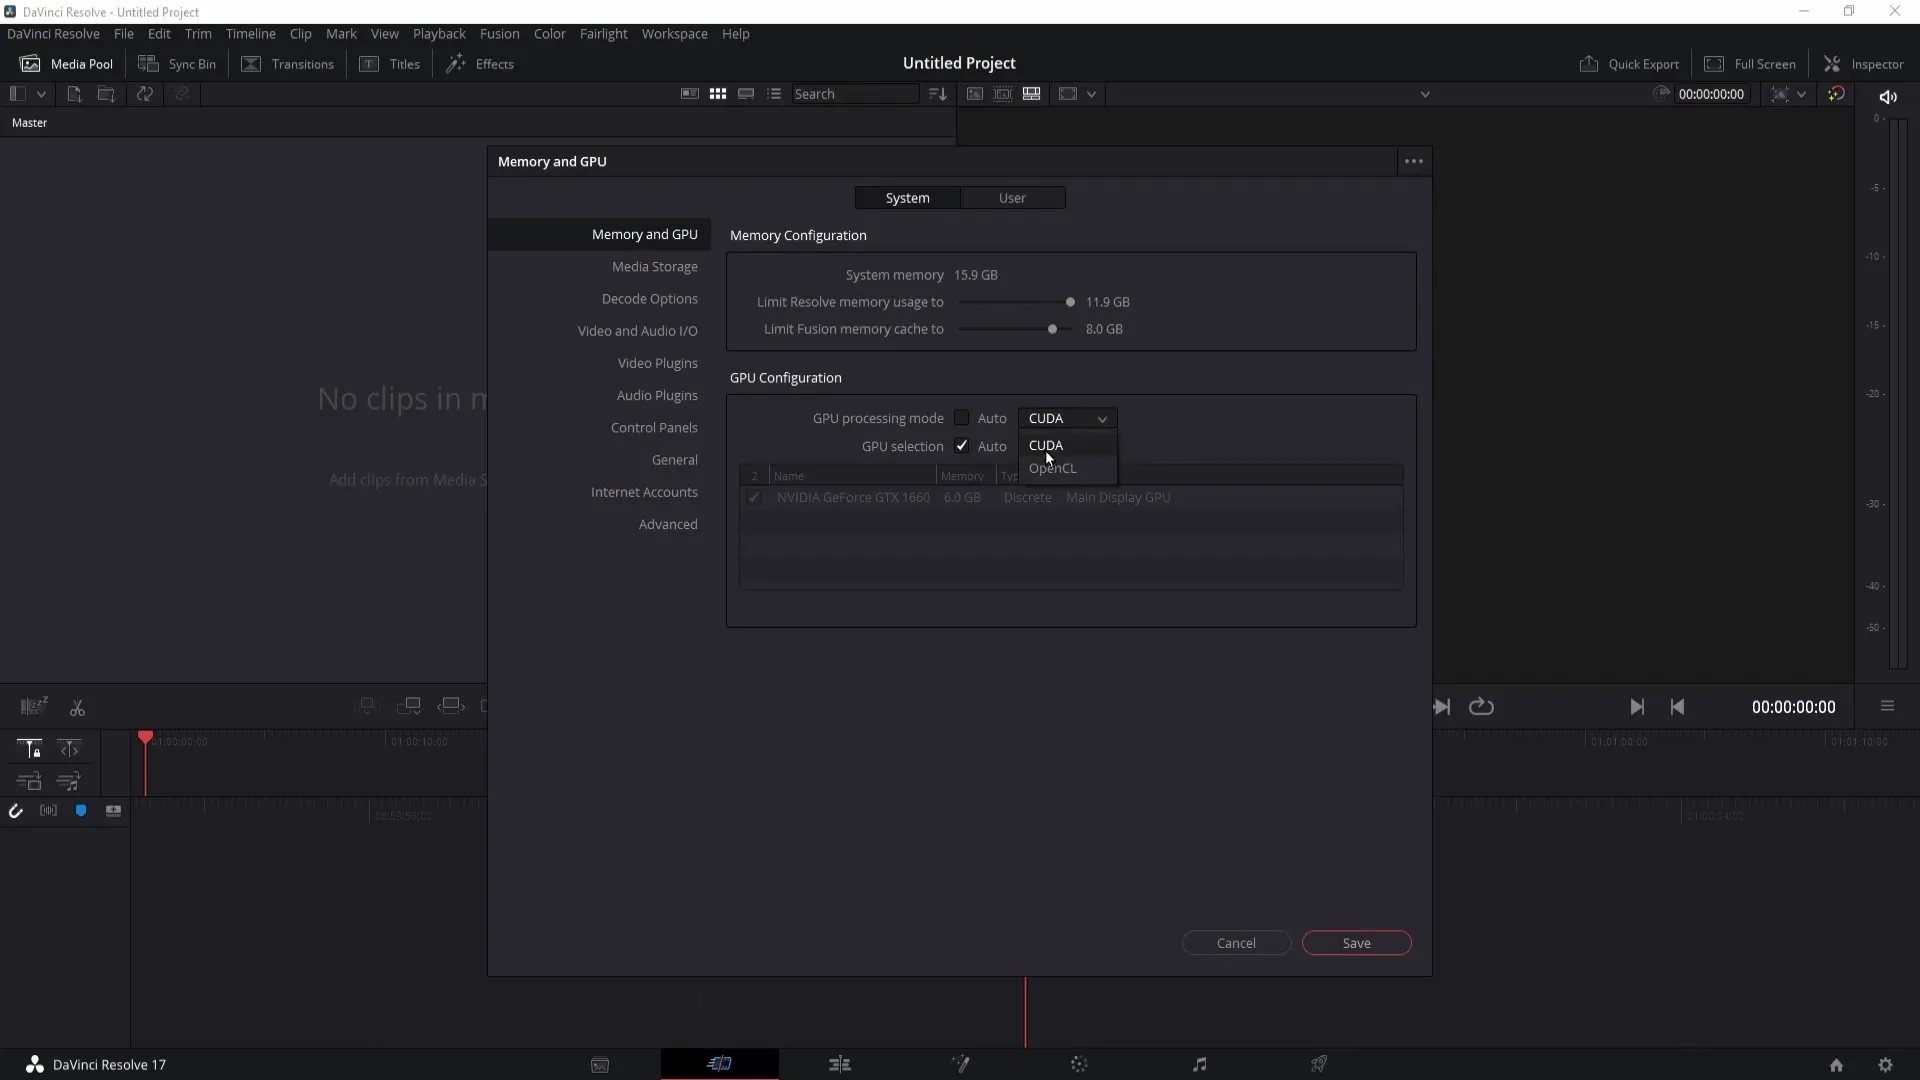This screenshot has width=1920, height=1080.
Task: Select Media Storage in preferences sidebar
Action: point(654,267)
